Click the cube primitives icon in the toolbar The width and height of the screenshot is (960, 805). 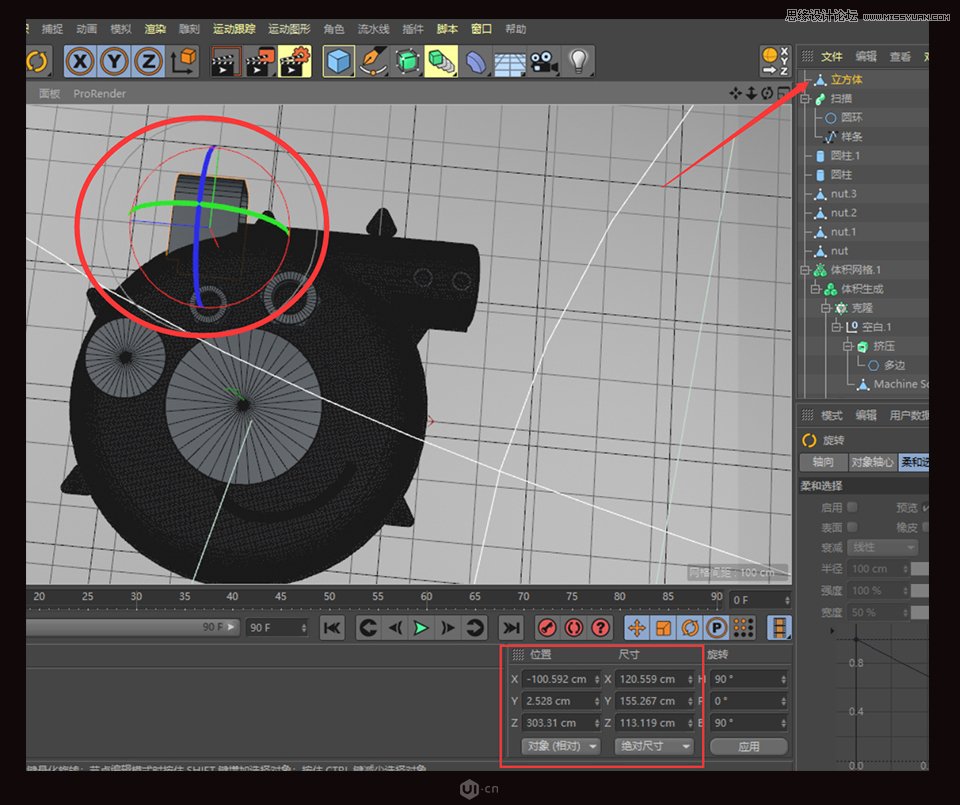coord(337,62)
